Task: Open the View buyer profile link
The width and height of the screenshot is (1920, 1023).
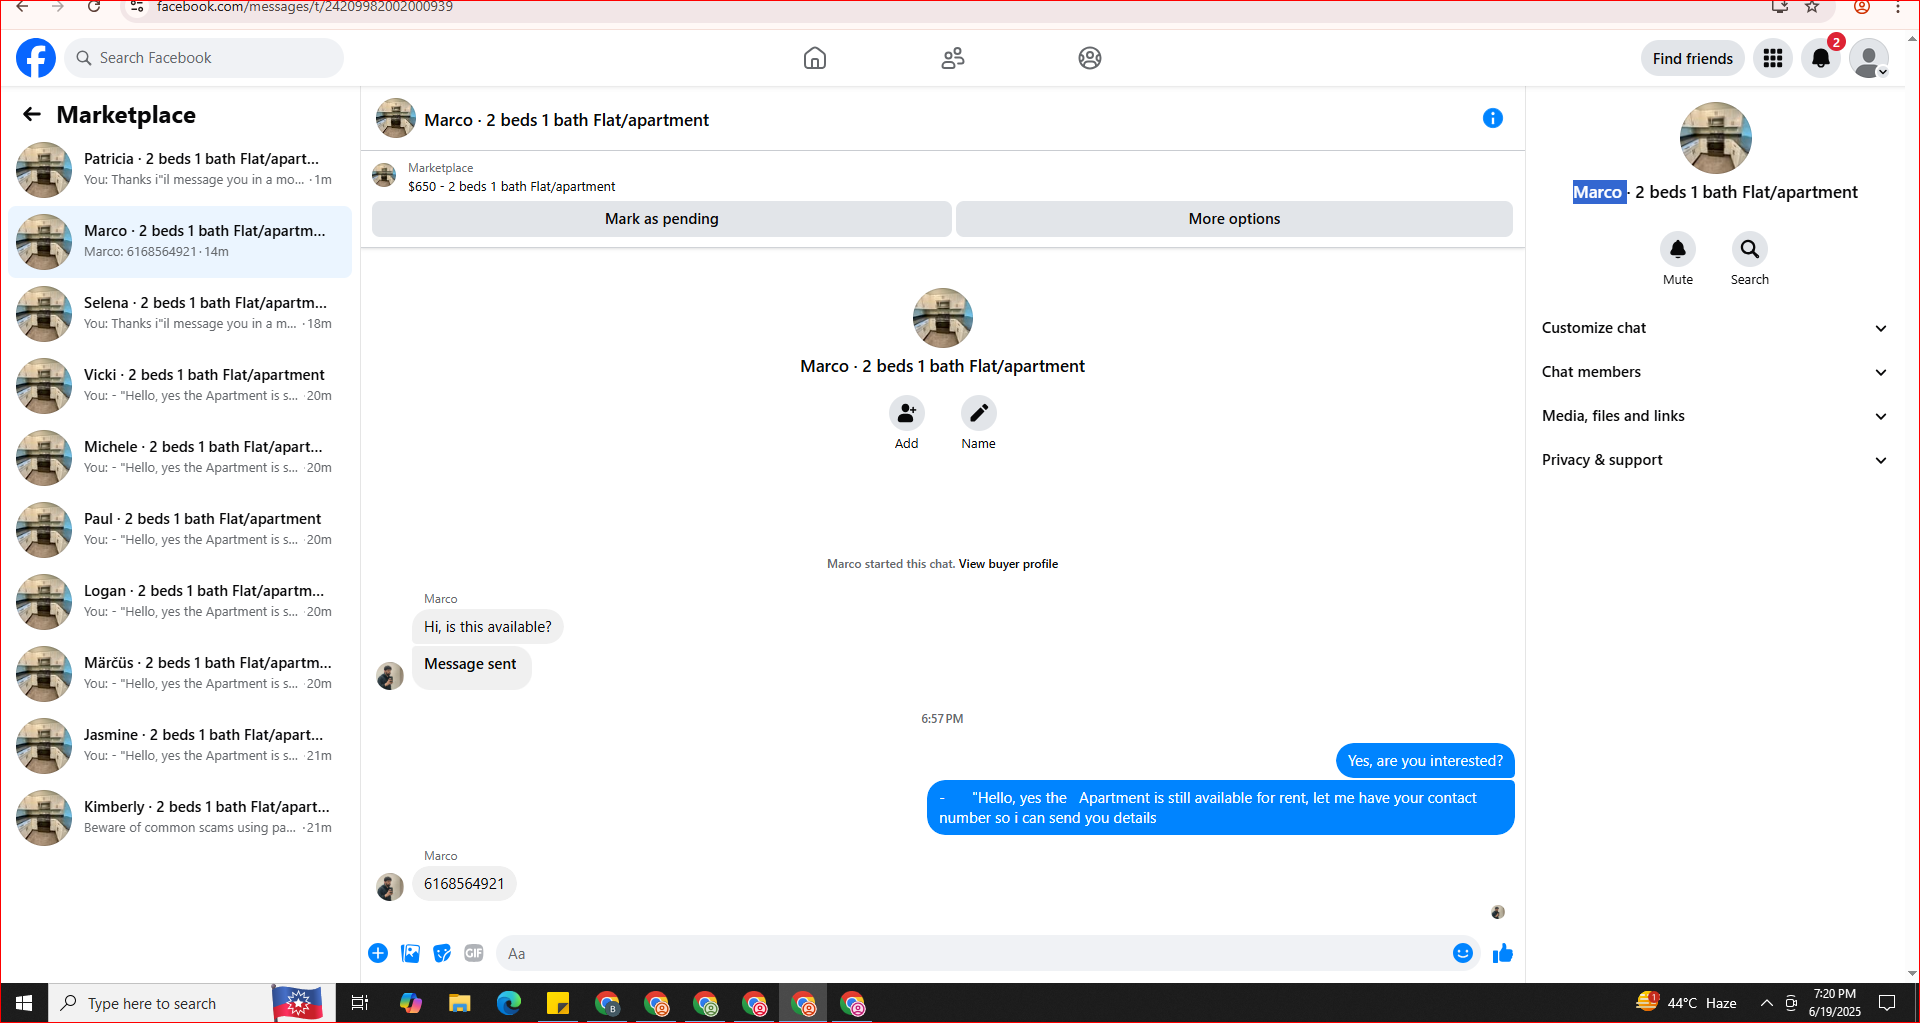Action: click(1008, 564)
